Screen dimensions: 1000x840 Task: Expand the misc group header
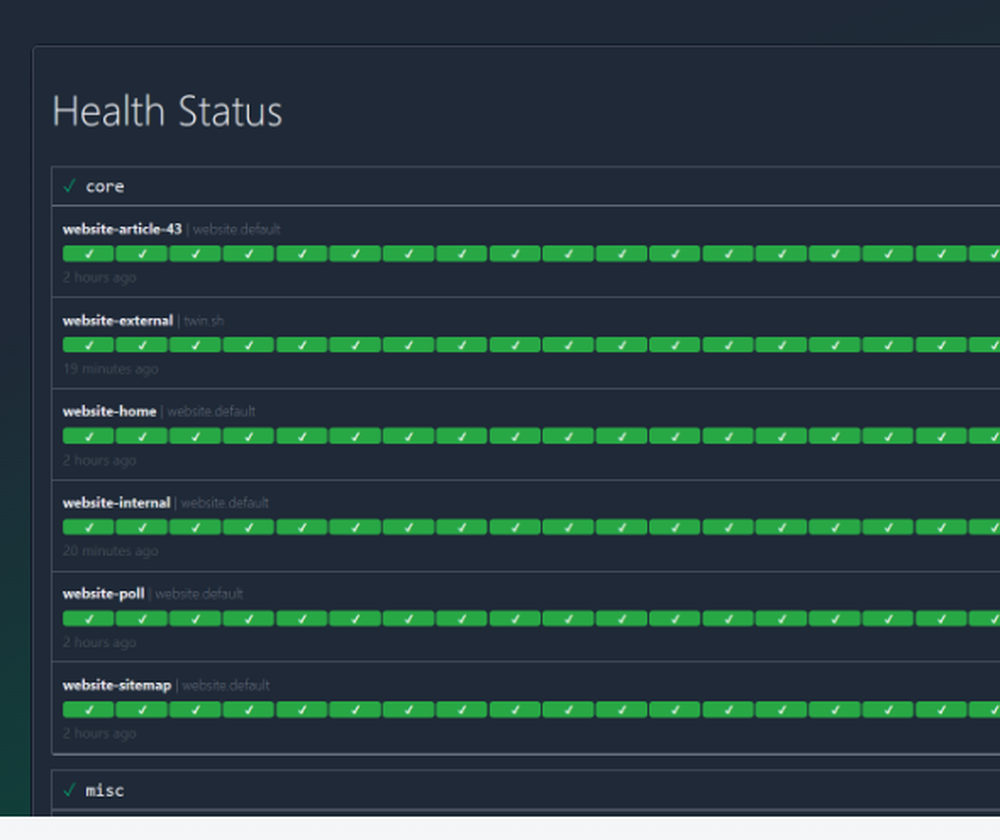pos(526,790)
